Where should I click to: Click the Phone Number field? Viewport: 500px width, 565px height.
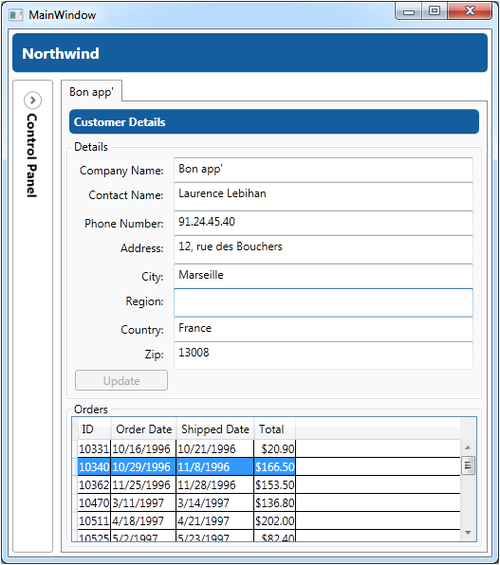(323, 223)
